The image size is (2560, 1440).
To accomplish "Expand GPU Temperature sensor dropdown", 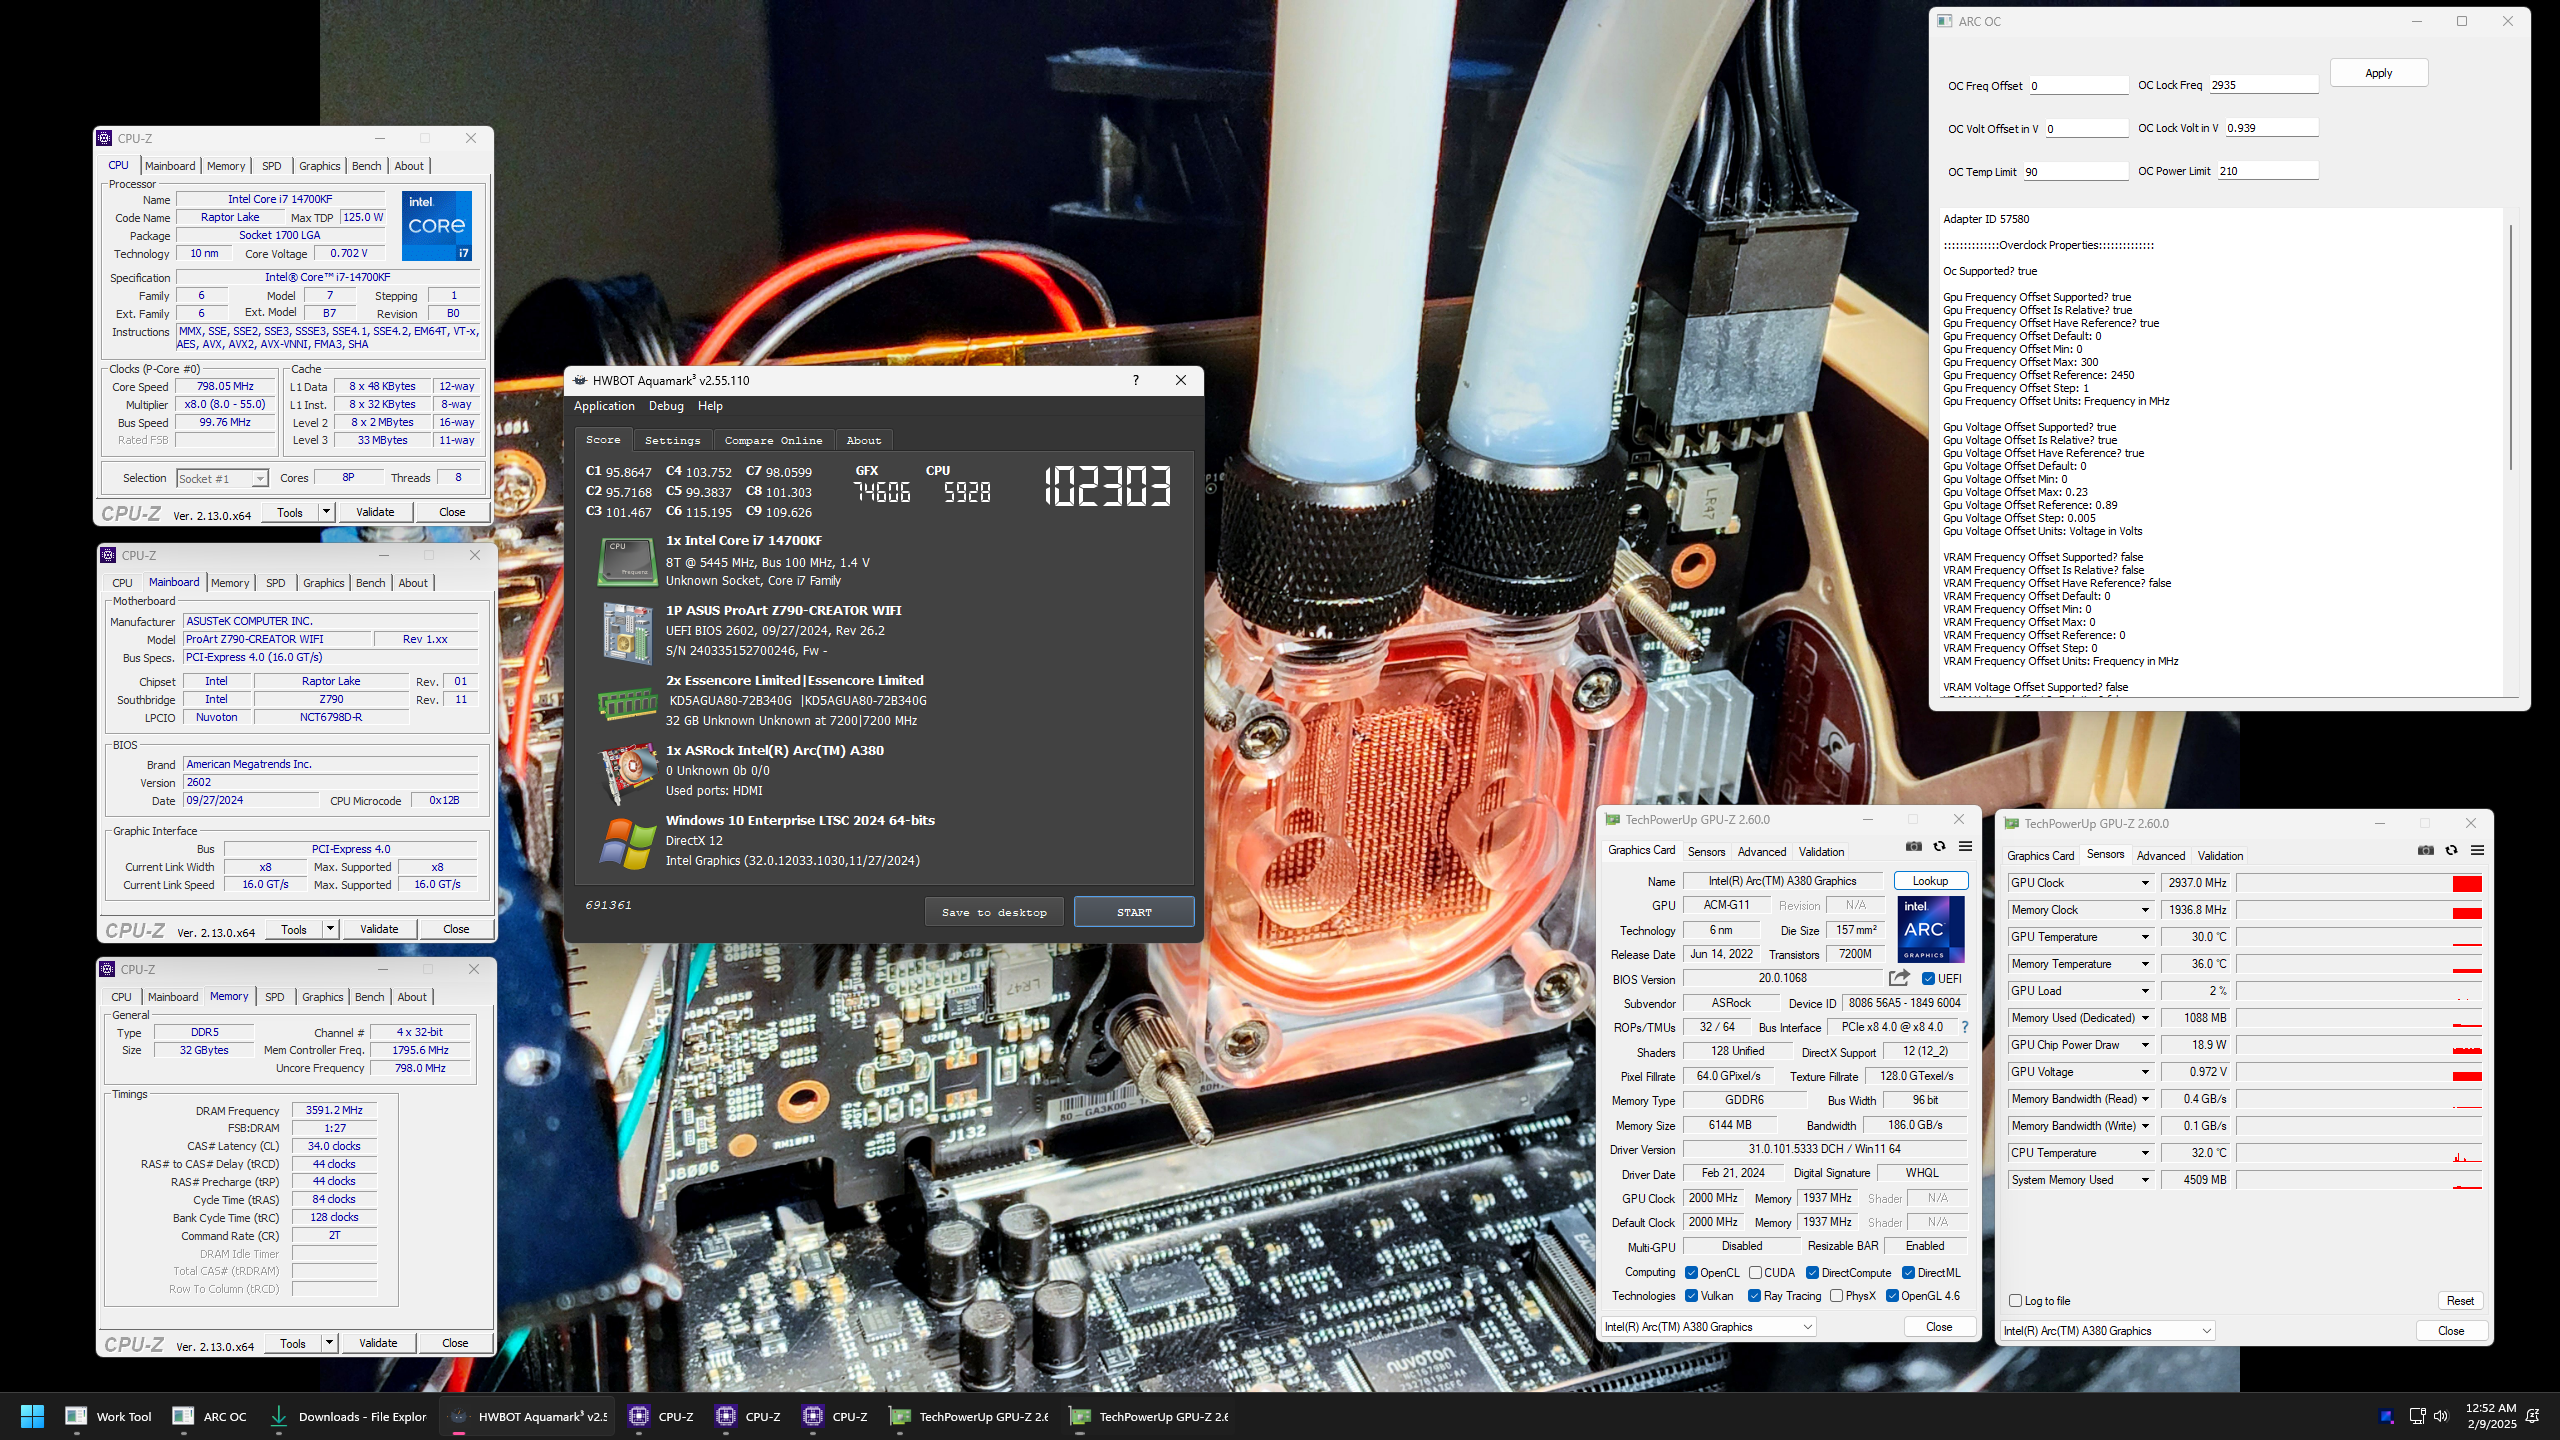I will pos(2144,937).
